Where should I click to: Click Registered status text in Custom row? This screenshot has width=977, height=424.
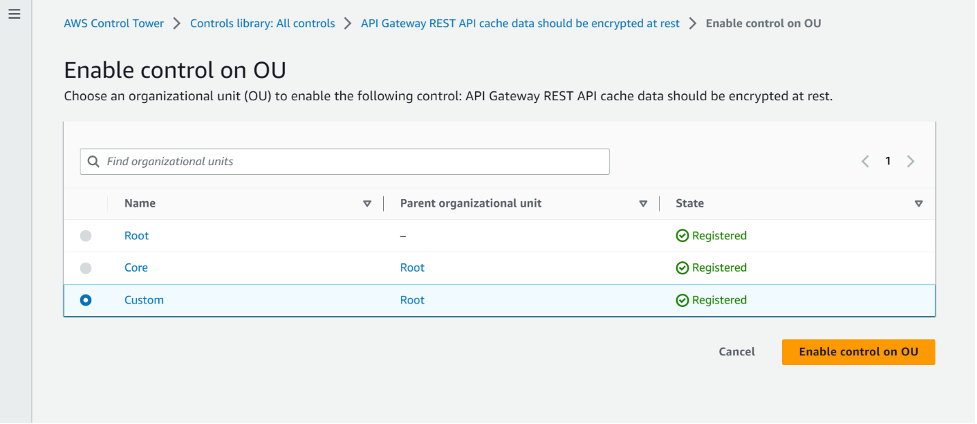(x=719, y=300)
